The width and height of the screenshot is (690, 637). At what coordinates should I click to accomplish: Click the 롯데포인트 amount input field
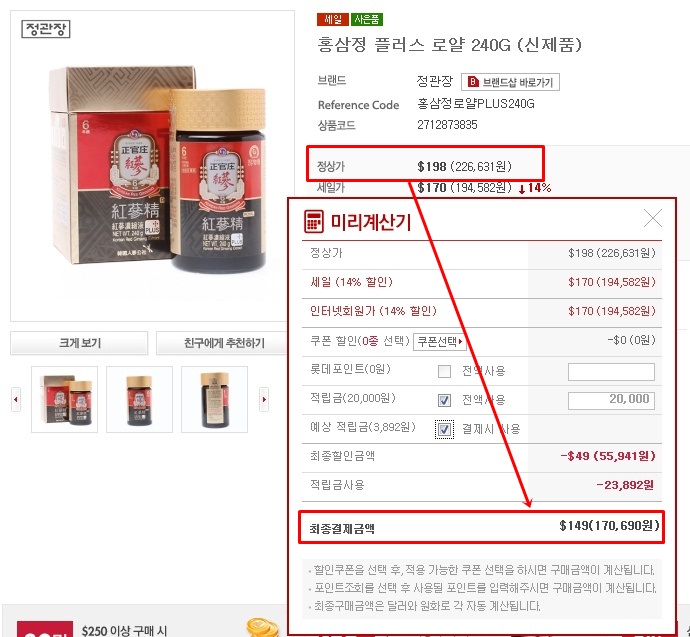click(x=611, y=372)
